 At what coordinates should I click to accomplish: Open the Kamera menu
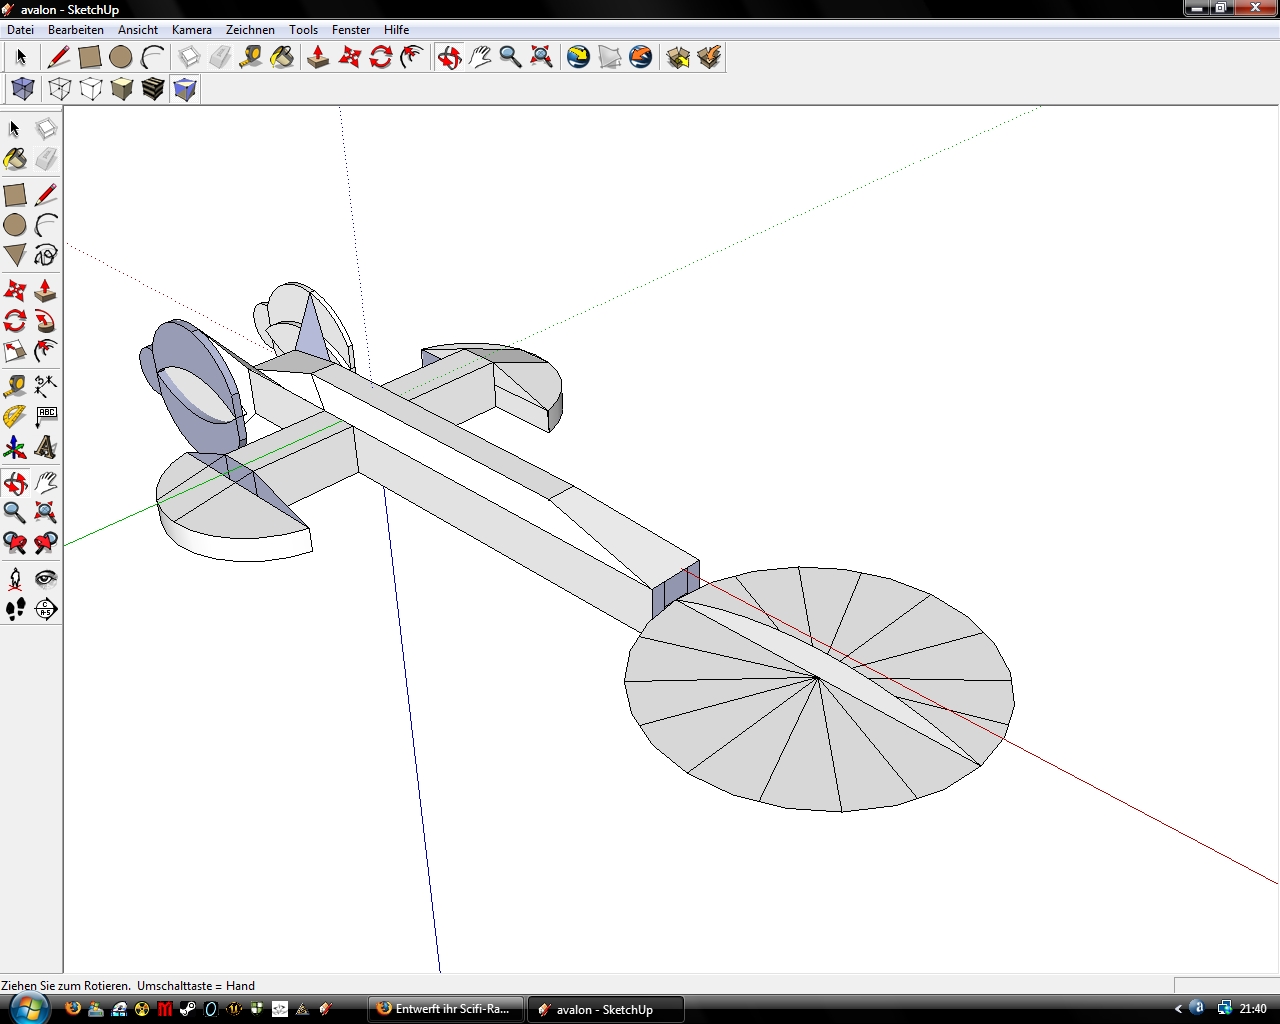(x=191, y=30)
